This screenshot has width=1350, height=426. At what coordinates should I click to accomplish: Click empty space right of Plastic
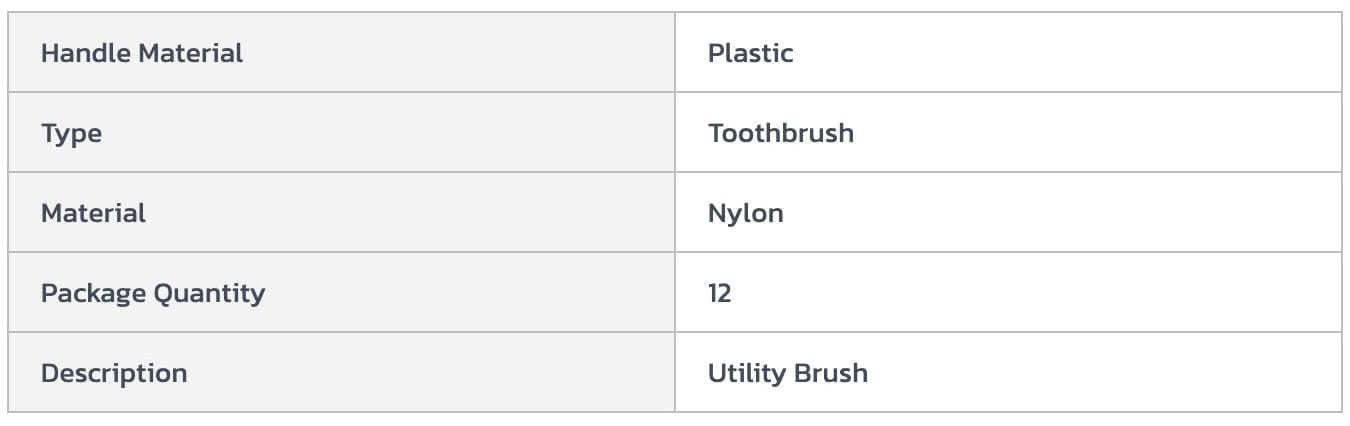(x=1050, y=53)
